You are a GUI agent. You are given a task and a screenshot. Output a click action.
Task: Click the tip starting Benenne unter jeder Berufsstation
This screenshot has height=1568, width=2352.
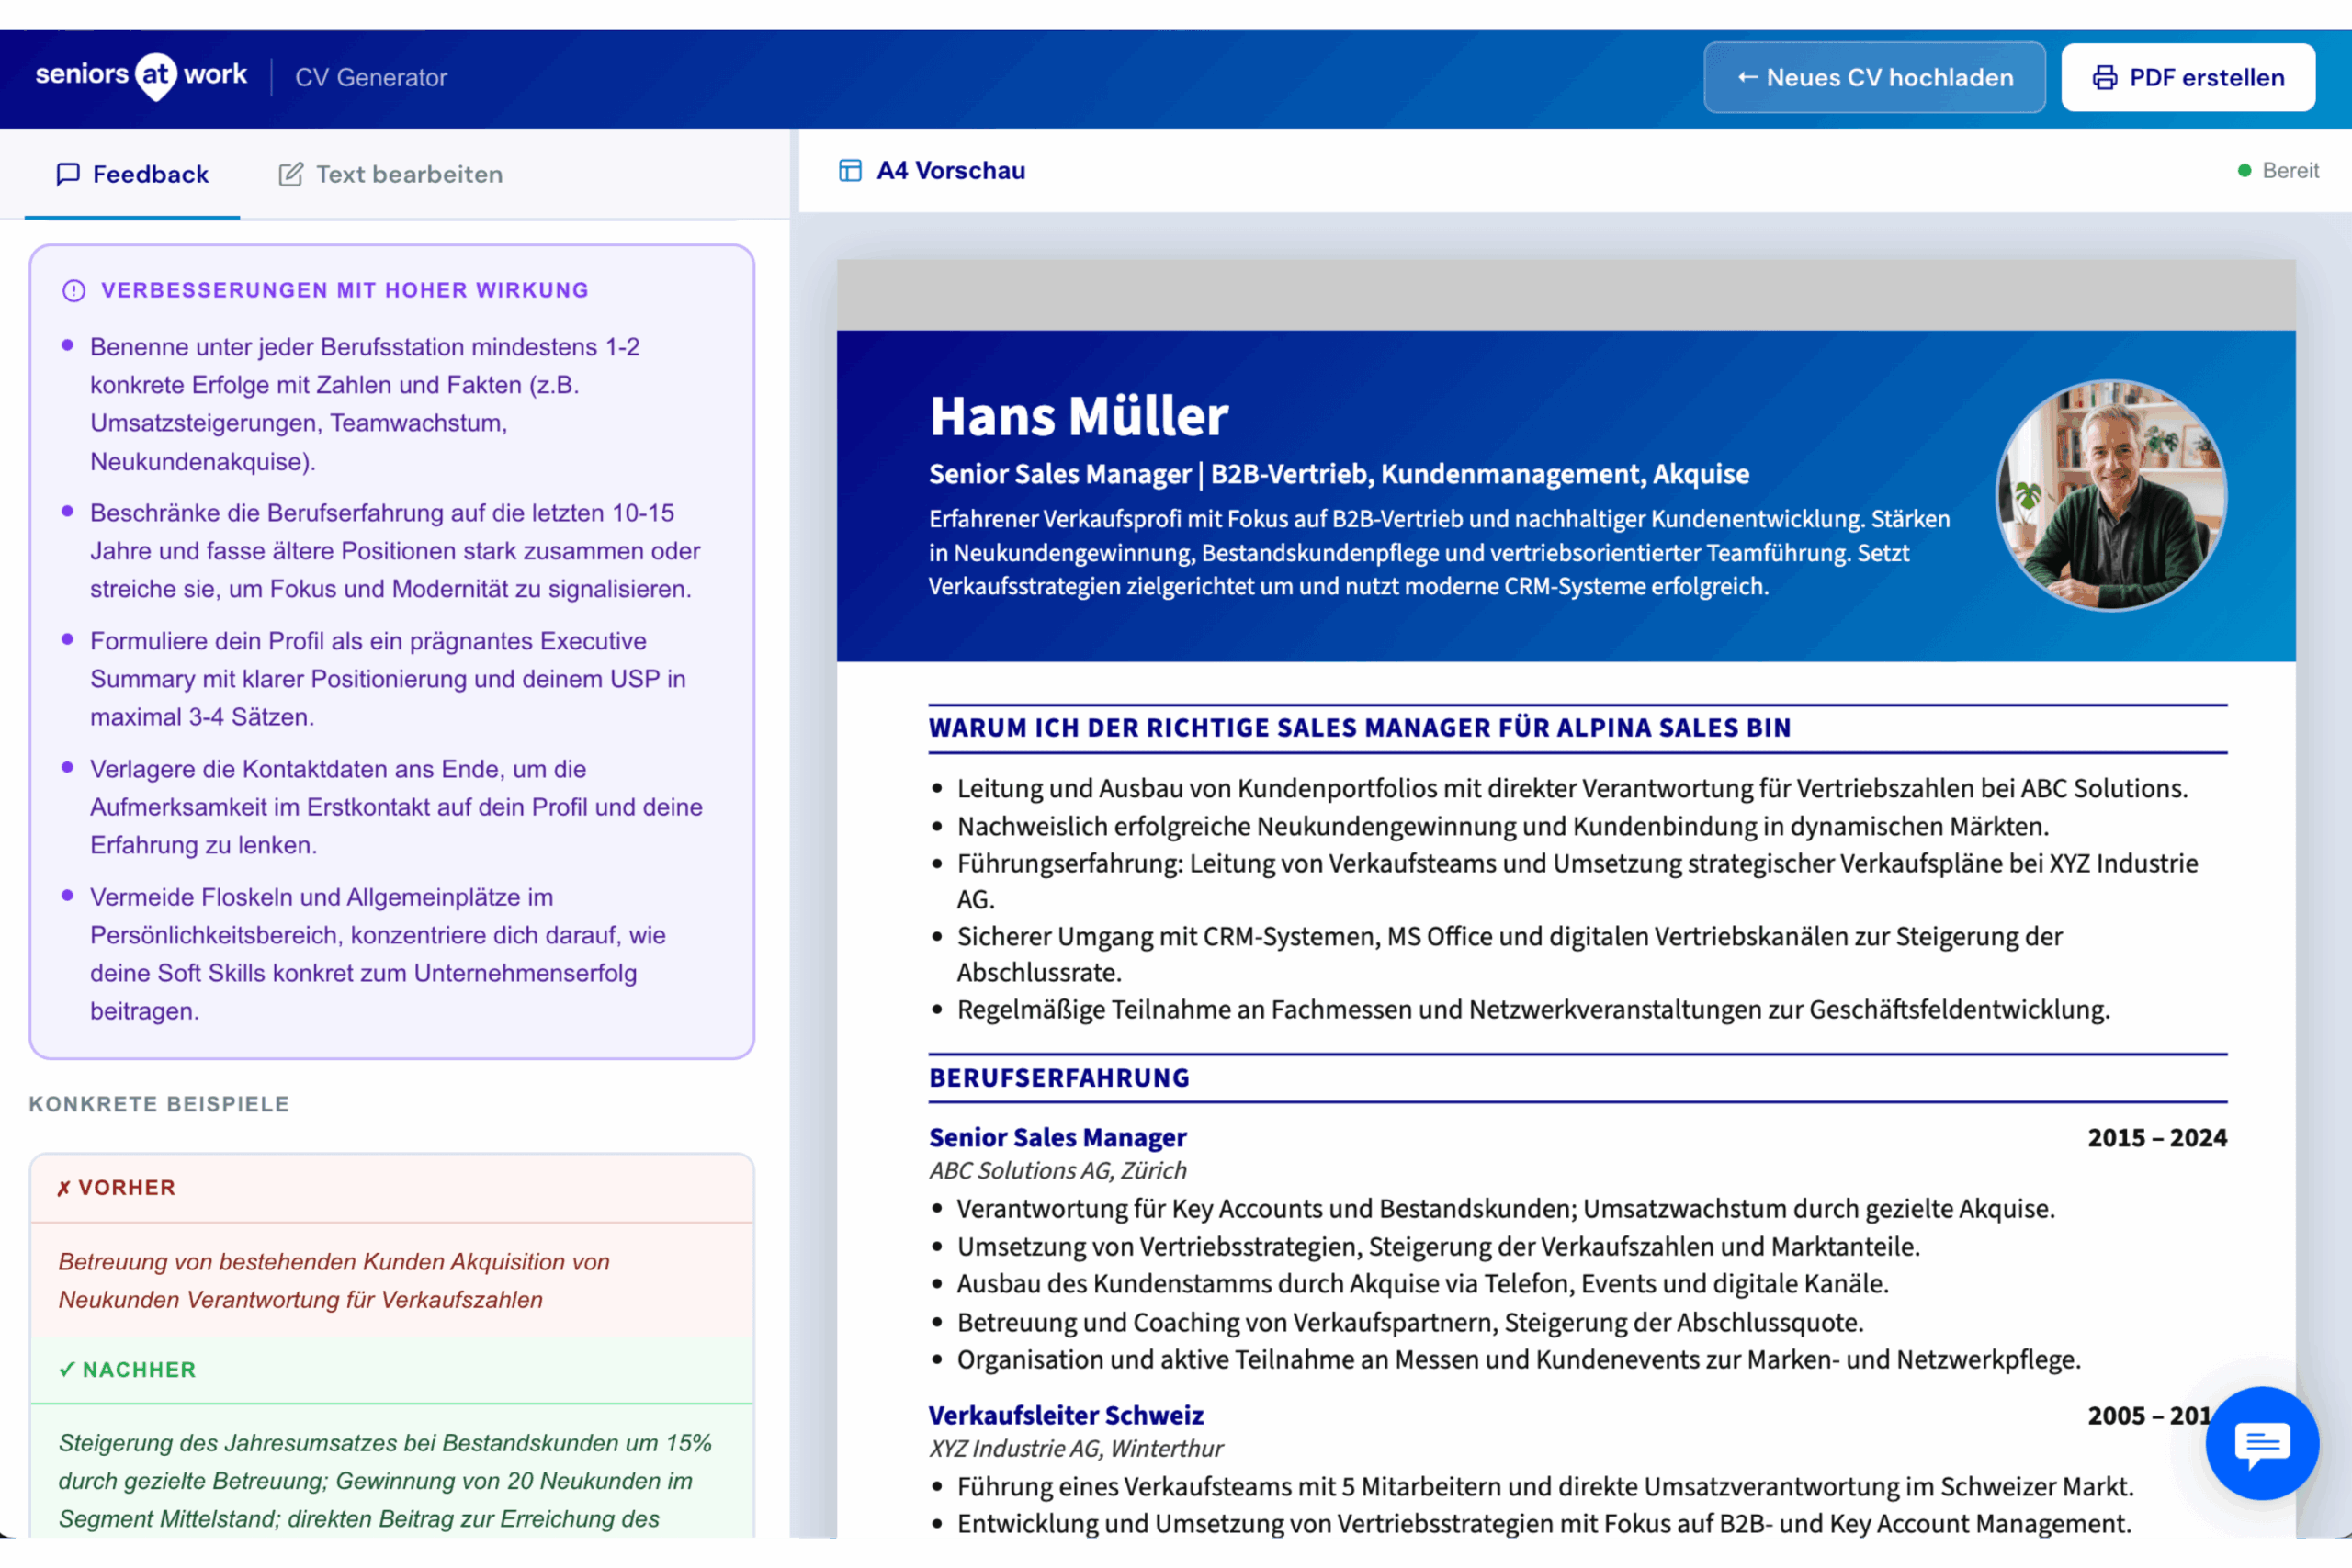click(x=365, y=404)
